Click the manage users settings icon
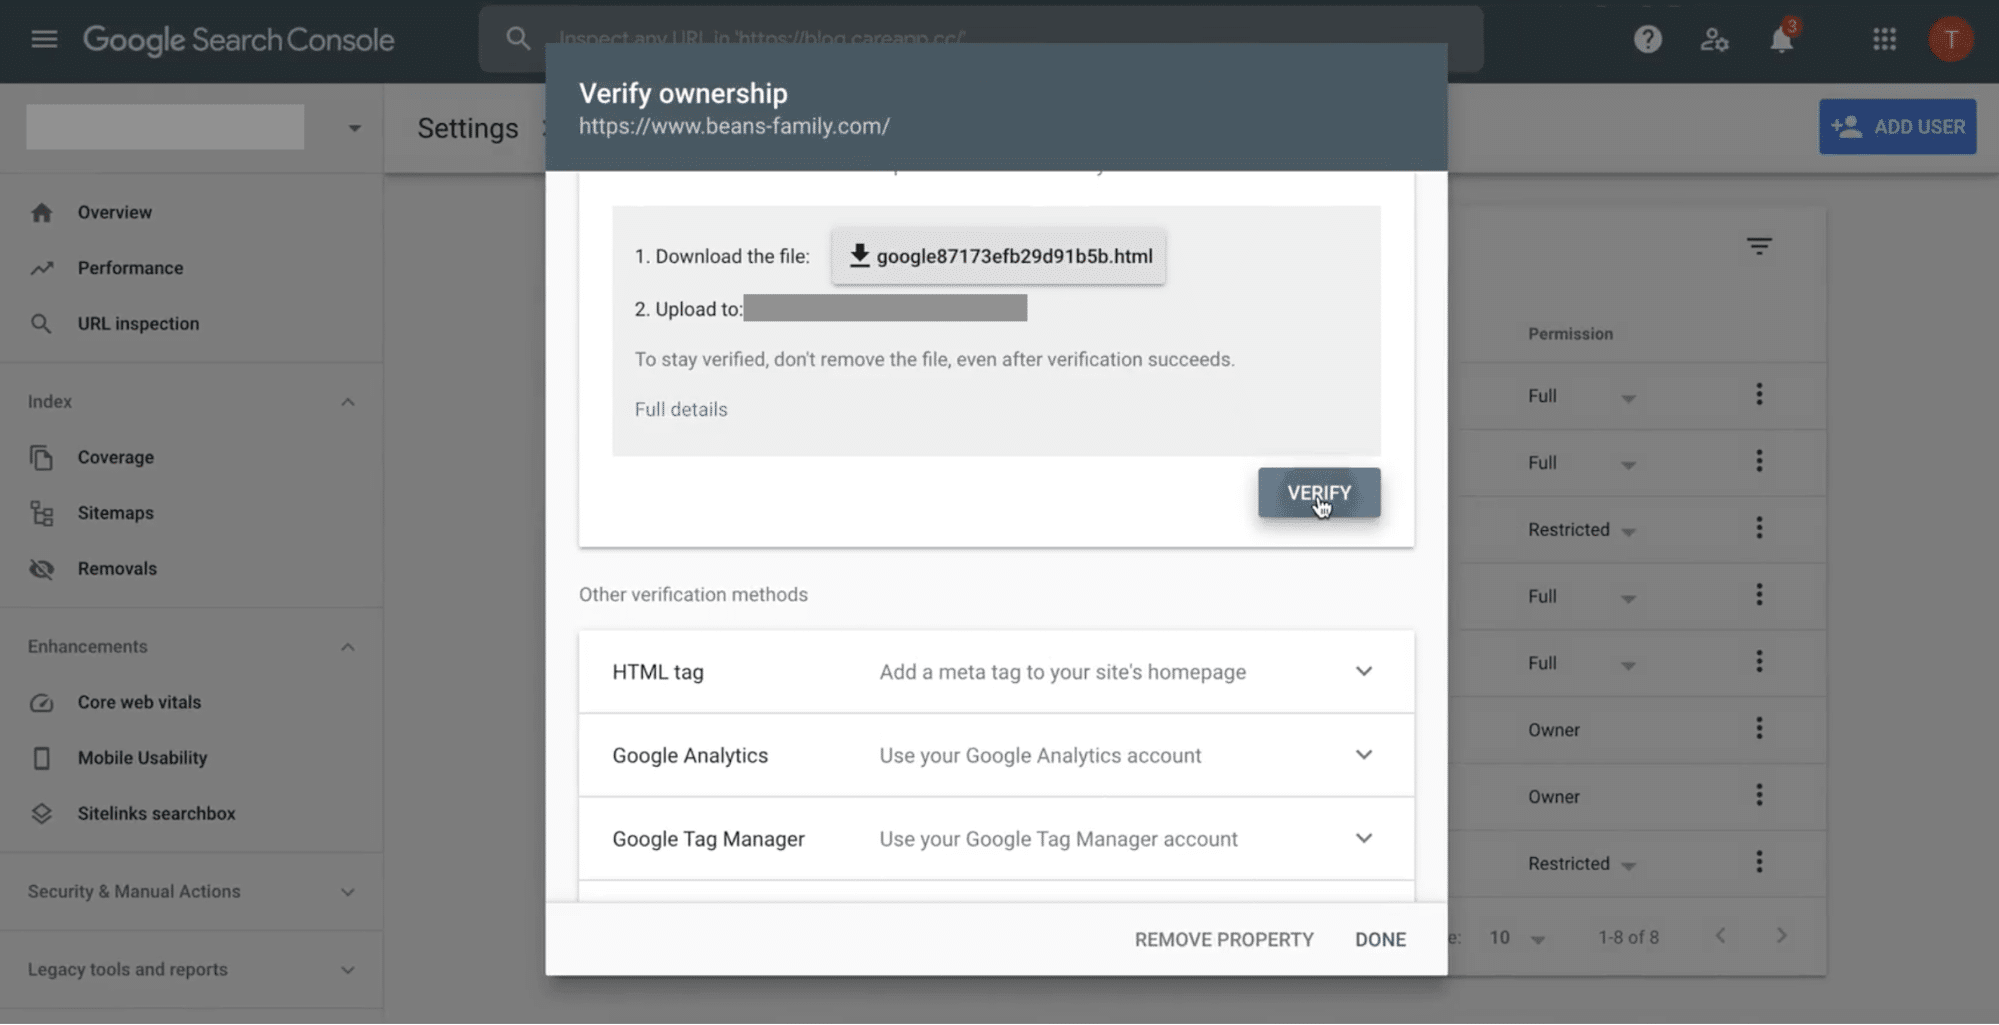This screenshot has height=1025, width=1999. 1714,39
